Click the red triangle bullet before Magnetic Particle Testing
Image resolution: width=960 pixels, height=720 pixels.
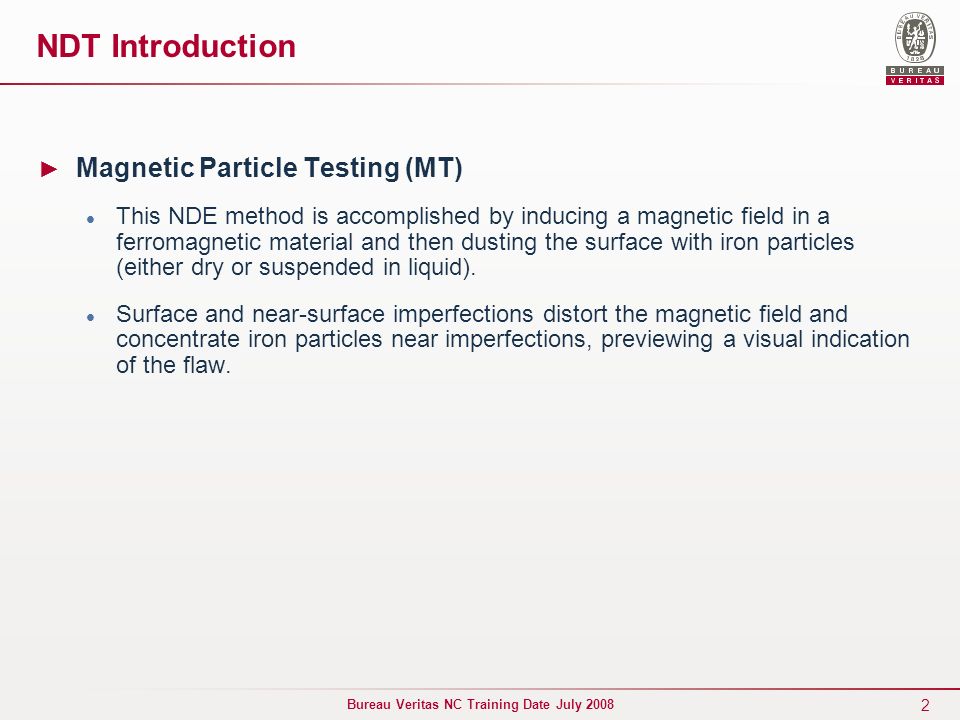(x=49, y=169)
